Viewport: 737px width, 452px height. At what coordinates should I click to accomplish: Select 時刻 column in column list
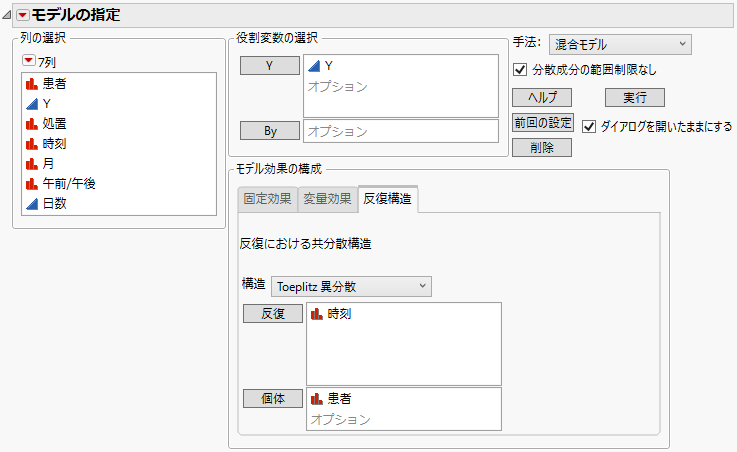[x=55, y=143]
